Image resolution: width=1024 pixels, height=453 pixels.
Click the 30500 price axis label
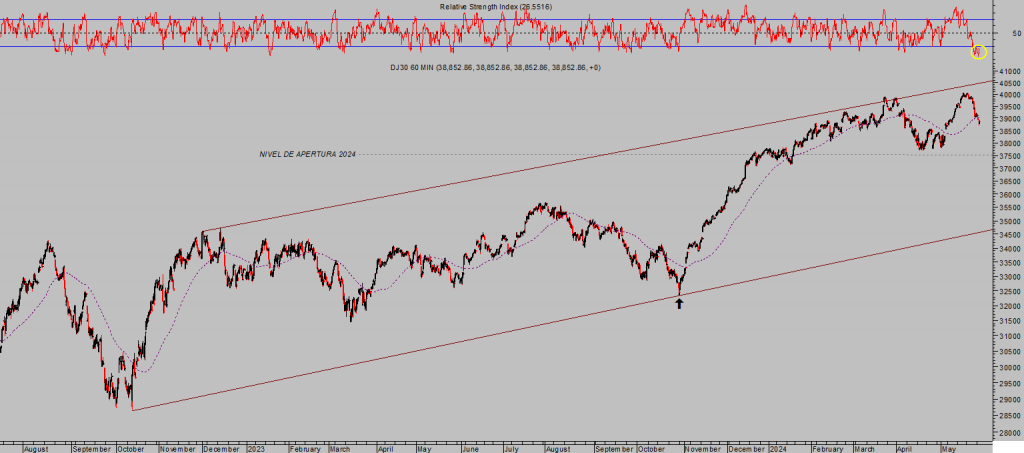pos(1010,352)
